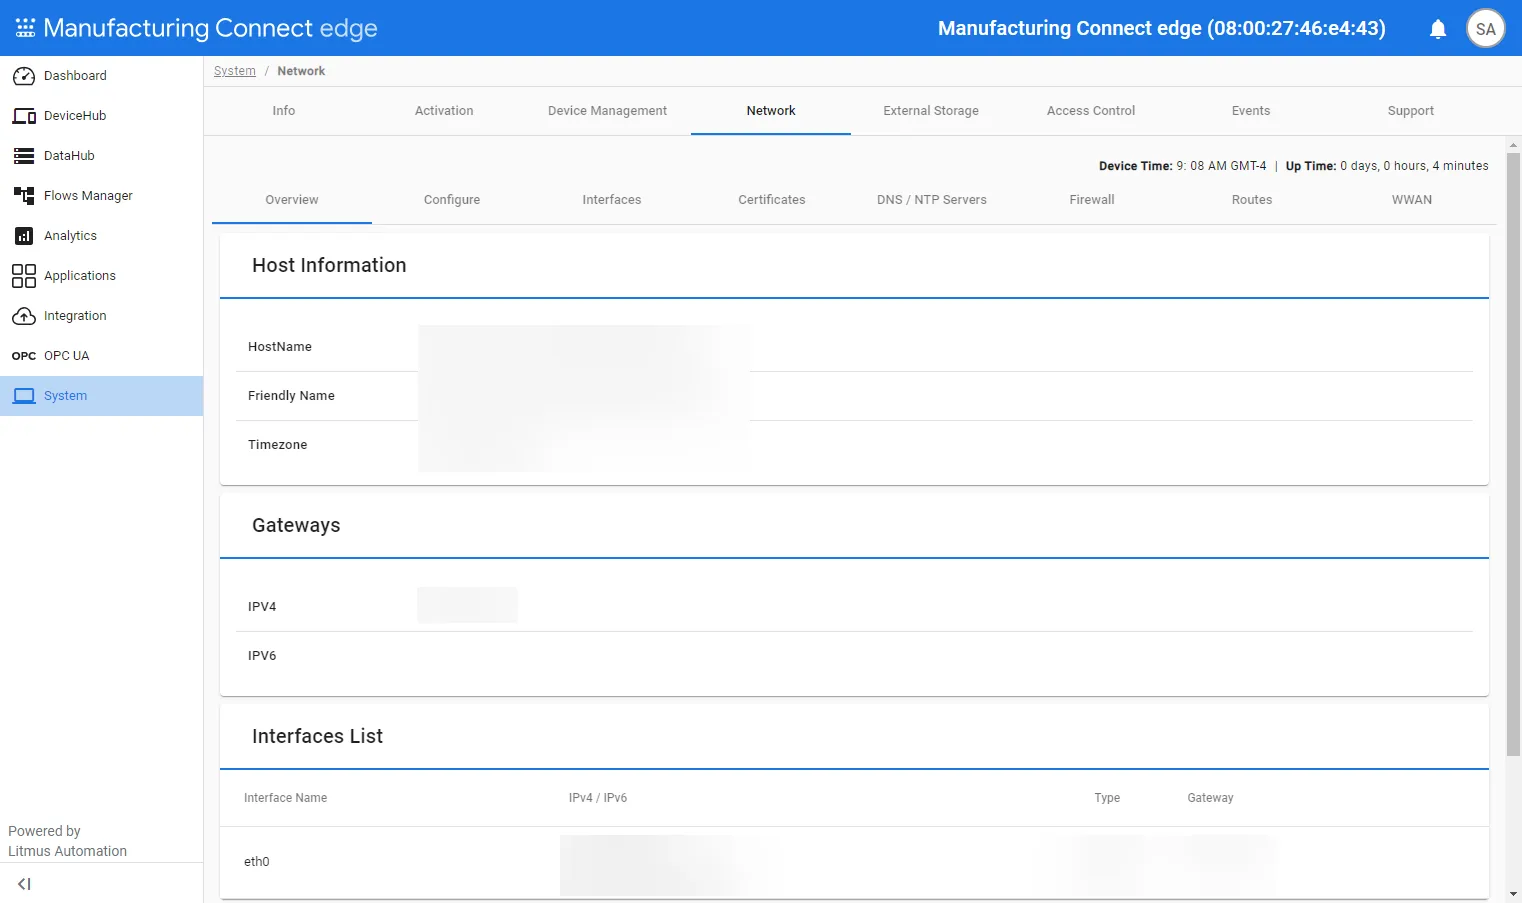Open Flows Manager from the sidebar
1522x903 pixels.
102,196
